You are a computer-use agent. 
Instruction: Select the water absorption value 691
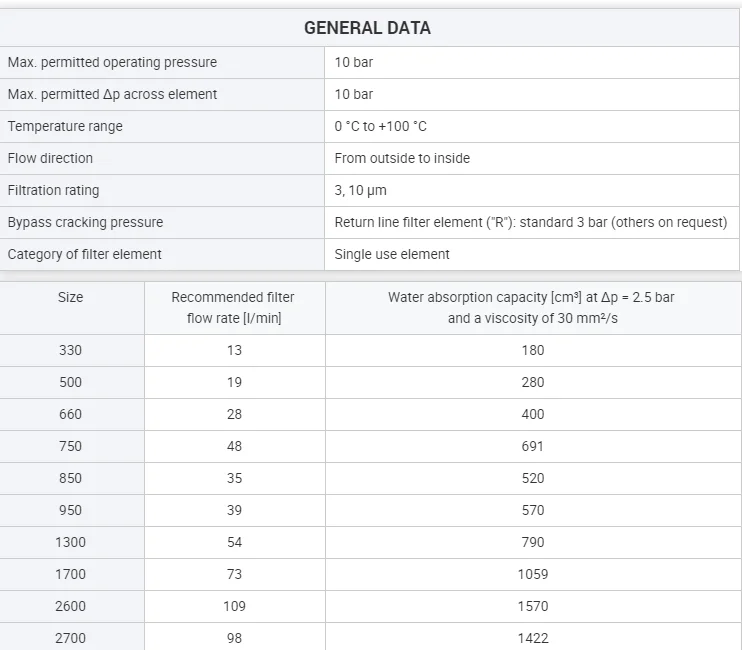coord(533,446)
